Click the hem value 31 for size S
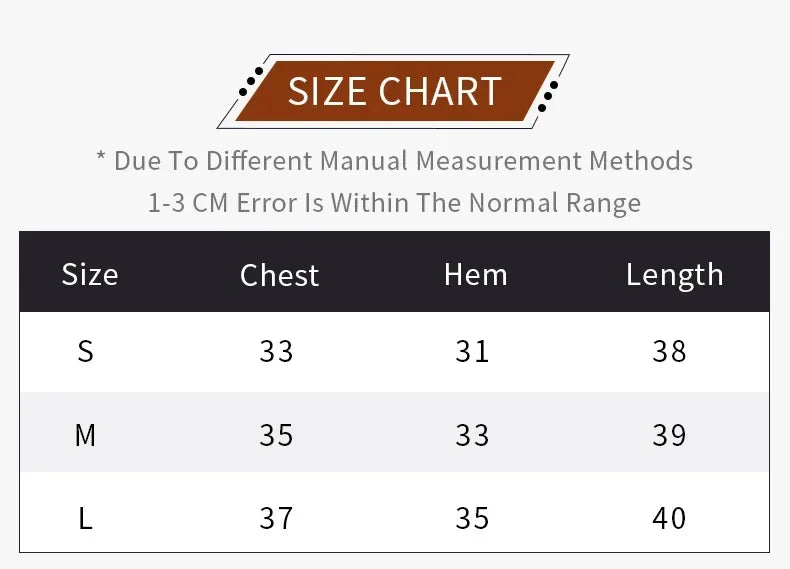The width and height of the screenshot is (790, 569). click(472, 351)
